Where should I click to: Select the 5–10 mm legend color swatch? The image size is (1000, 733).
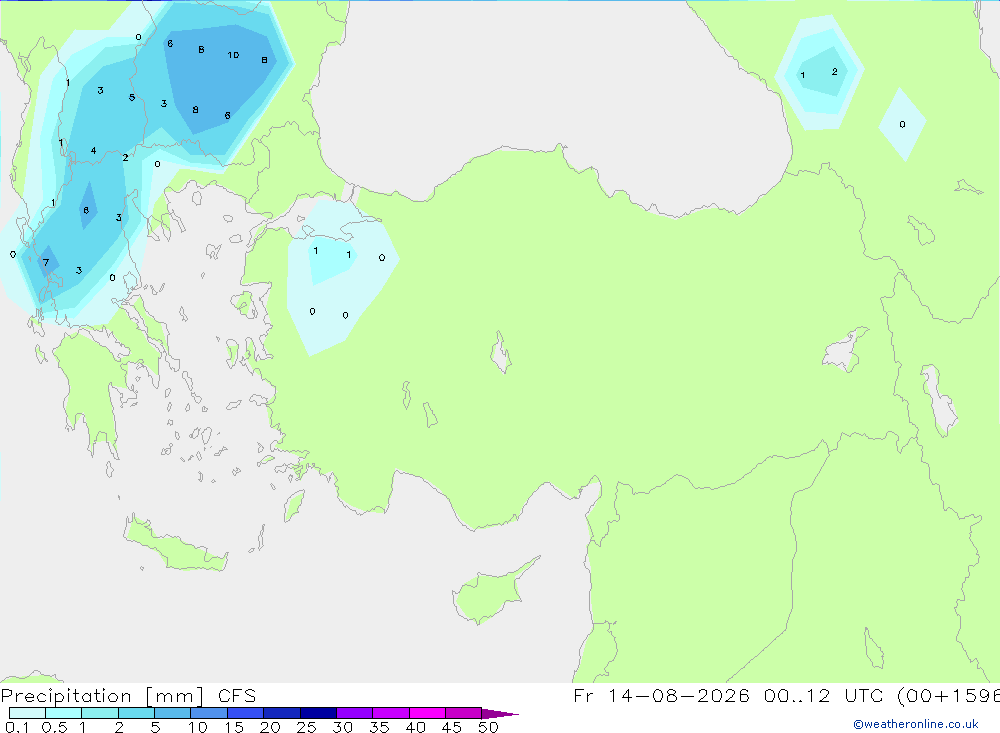173,713
